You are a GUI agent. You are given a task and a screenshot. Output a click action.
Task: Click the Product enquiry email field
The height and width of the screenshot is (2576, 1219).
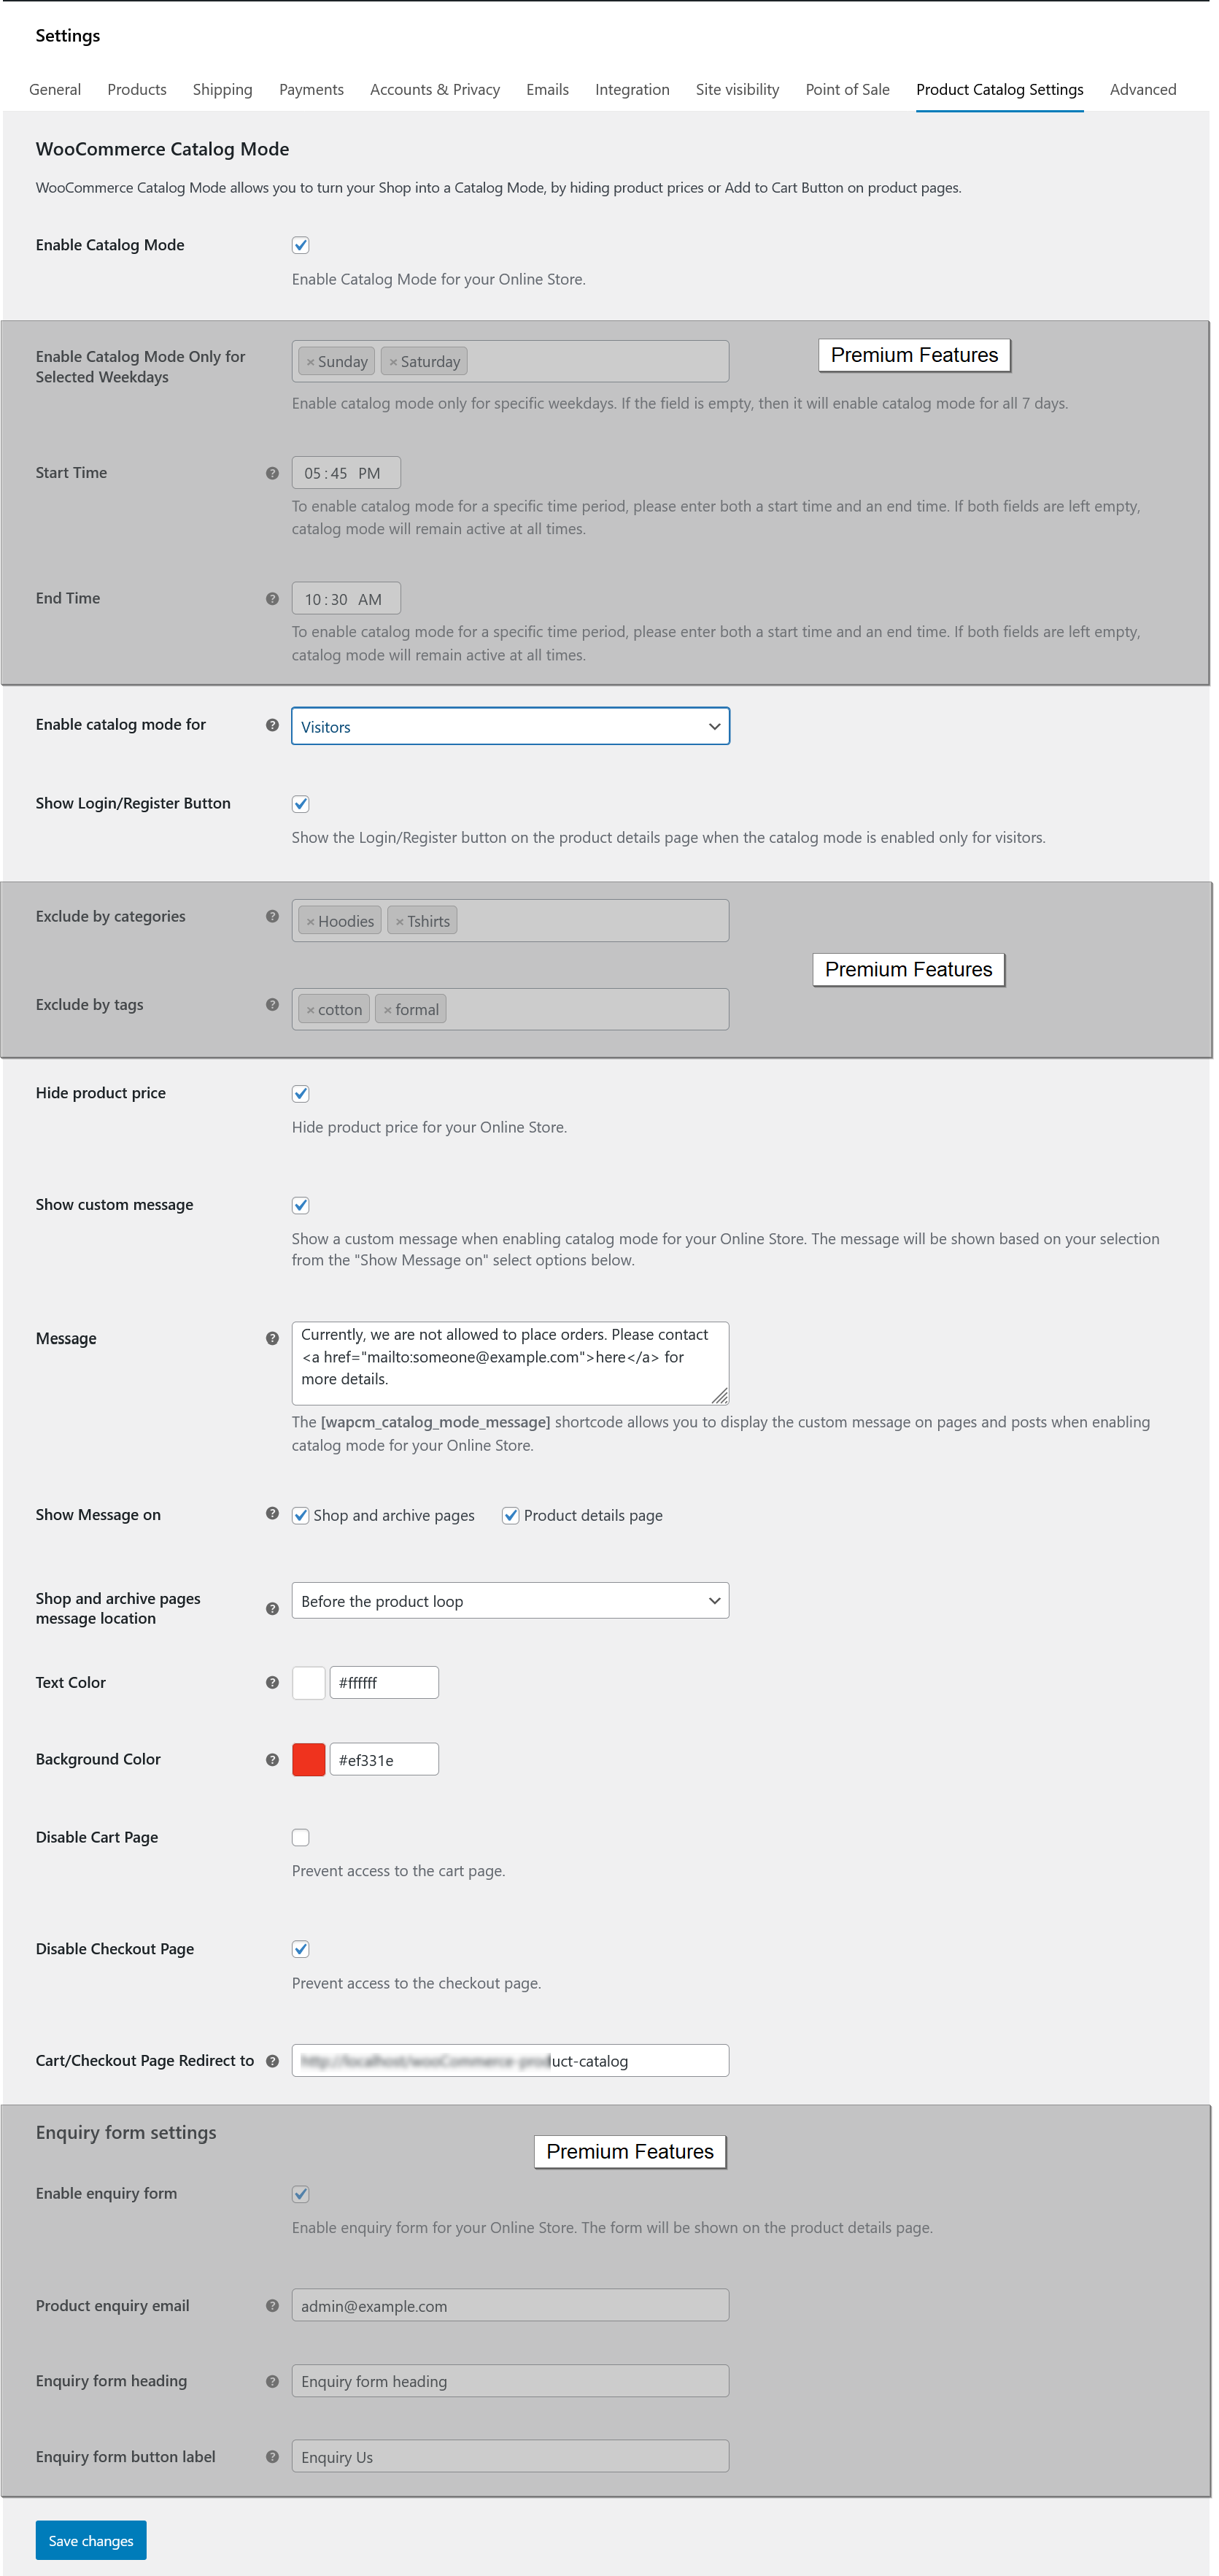pos(510,2305)
